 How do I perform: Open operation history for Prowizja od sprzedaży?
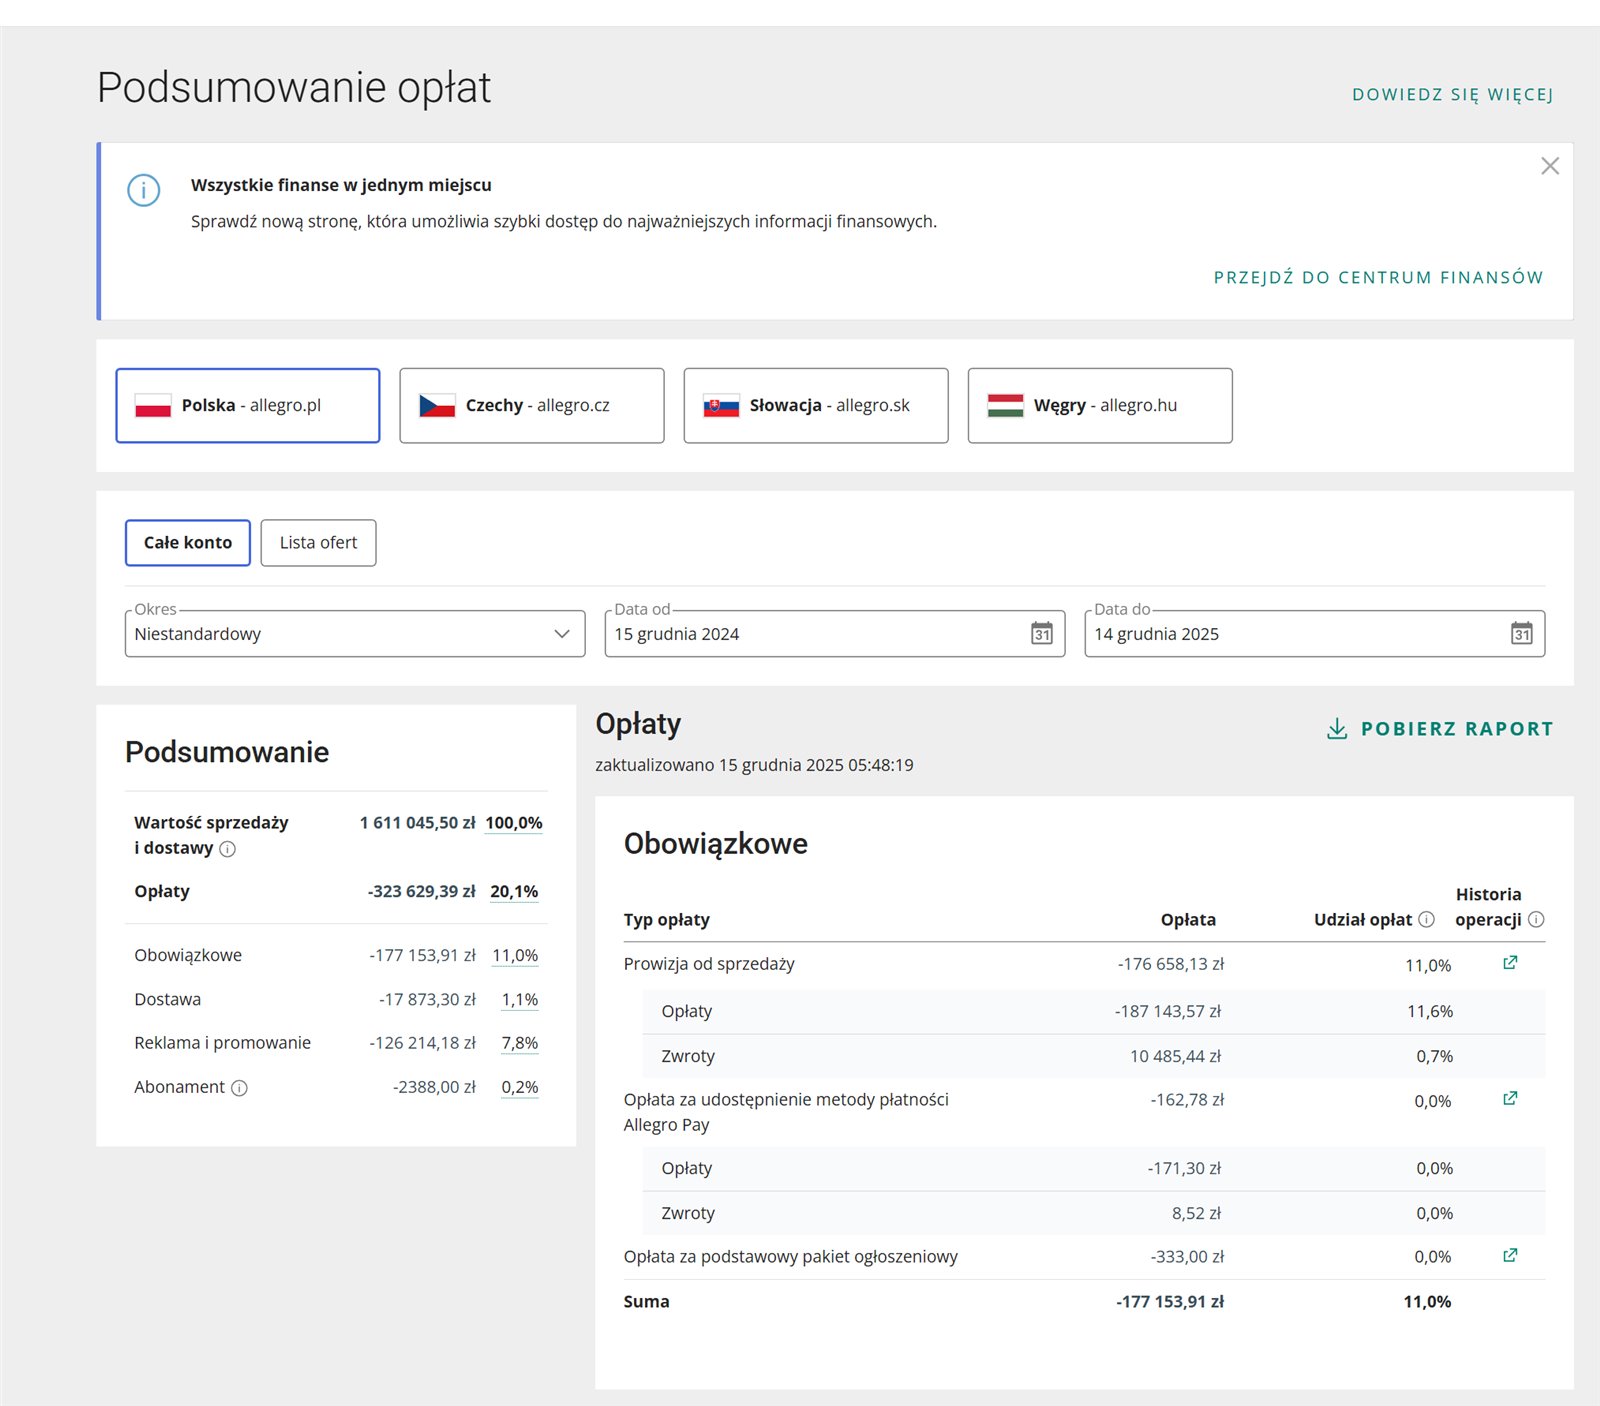click(1510, 963)
